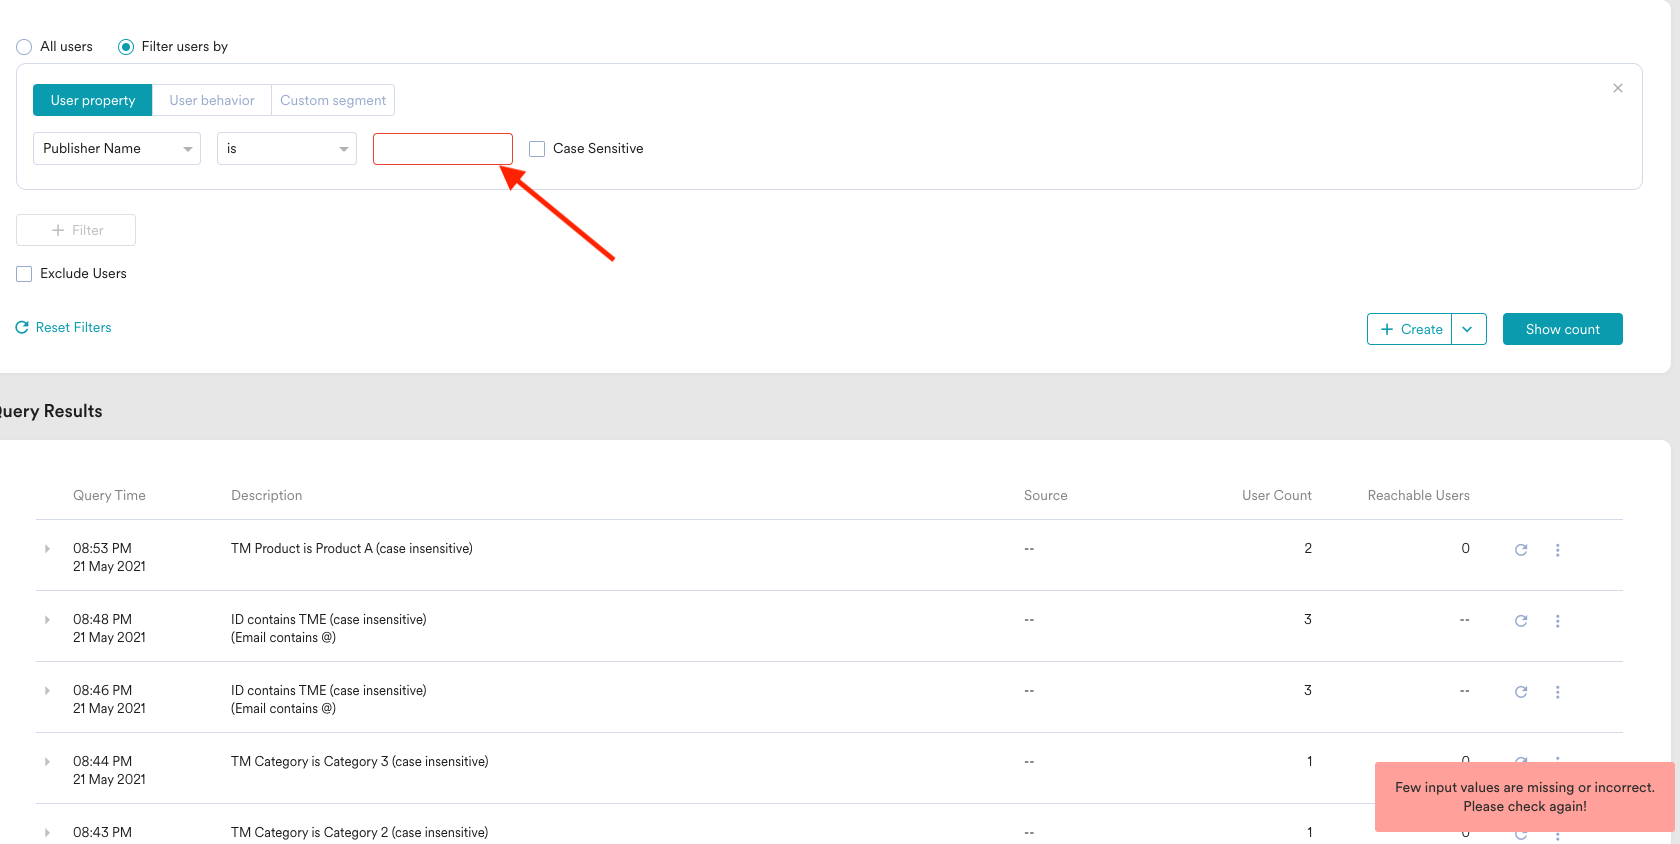
Task: Open the Publisher Name property dropdown
Action: click(117, 149)
